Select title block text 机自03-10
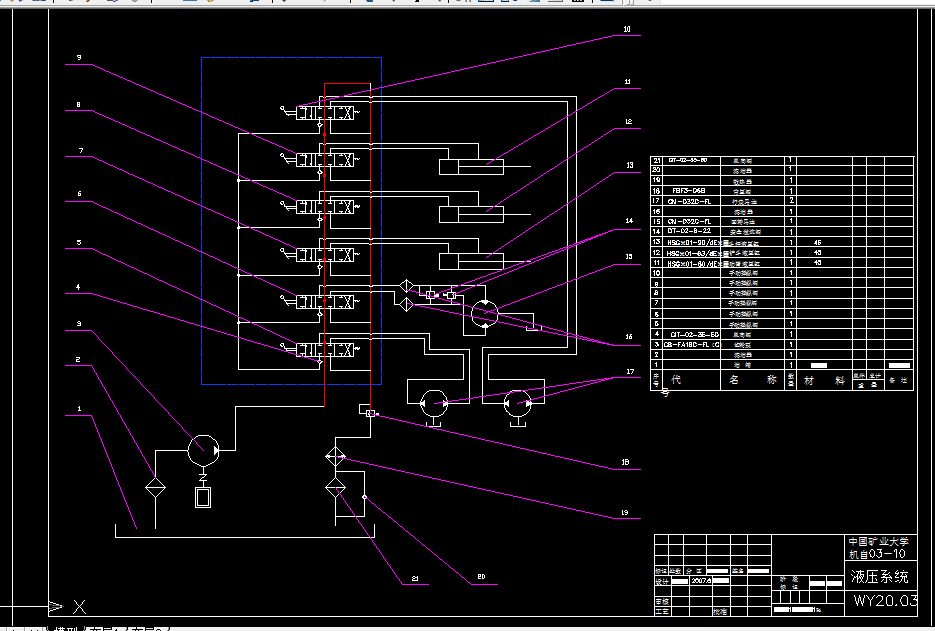The image size is (935, 631). [x=877, y=554]
